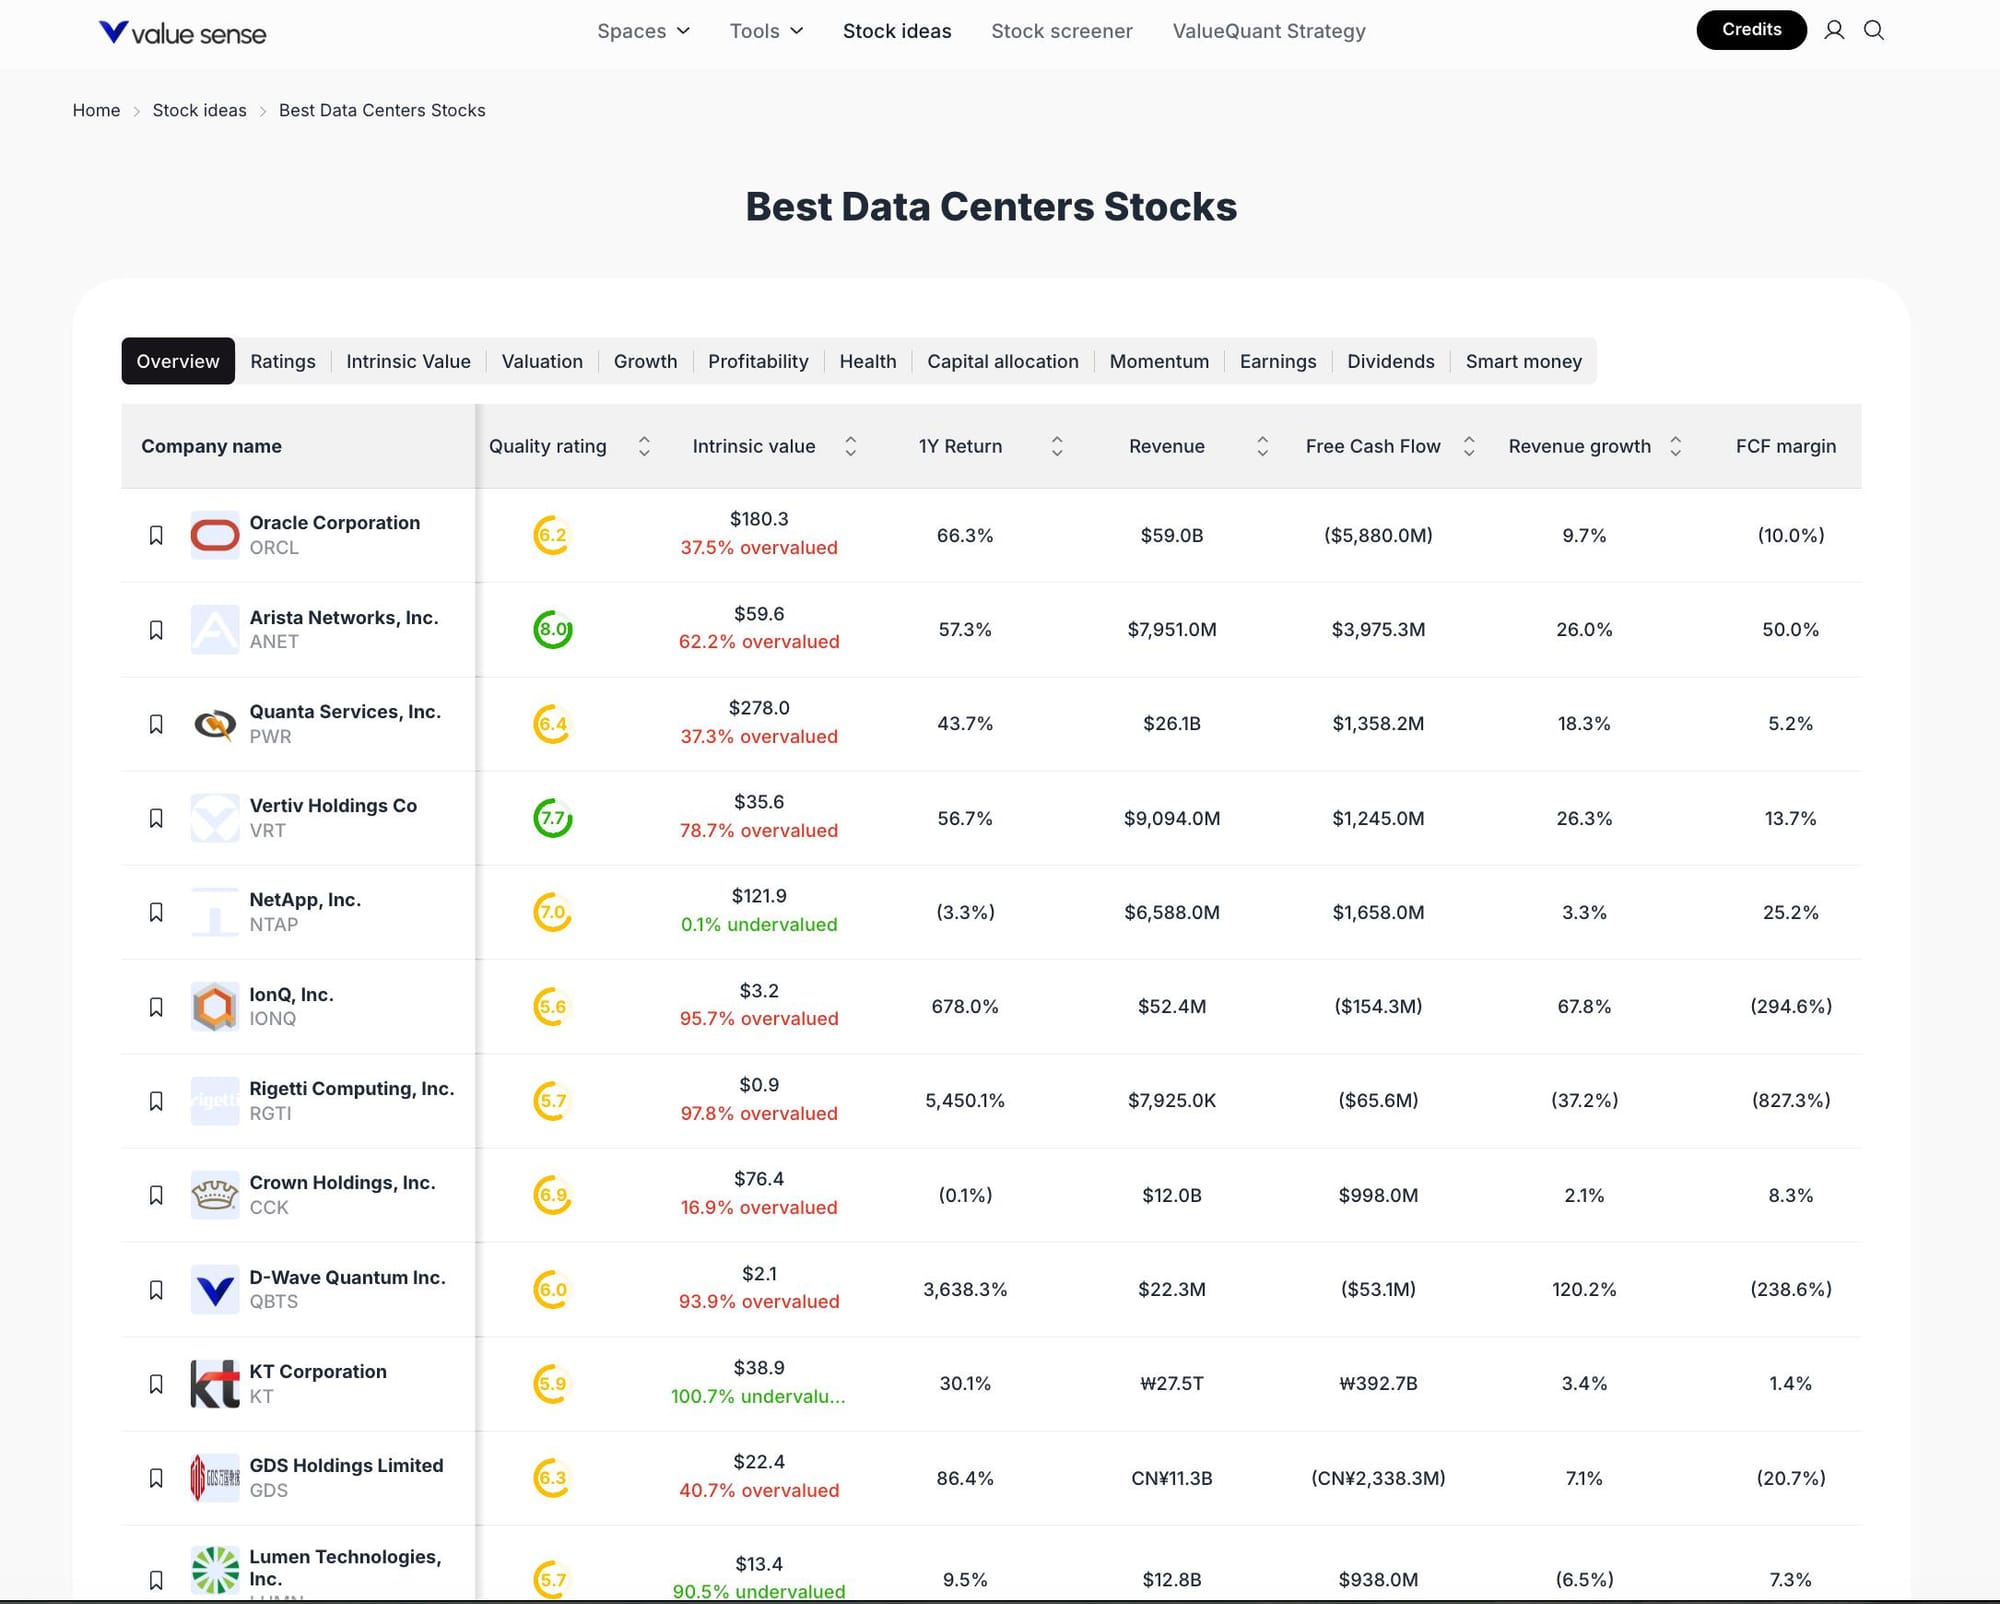Toggle bookmark for GDS Holdings Limited
Image resolution: width=2000 pixels, height=1604 pixels.
coord(156,1478)
